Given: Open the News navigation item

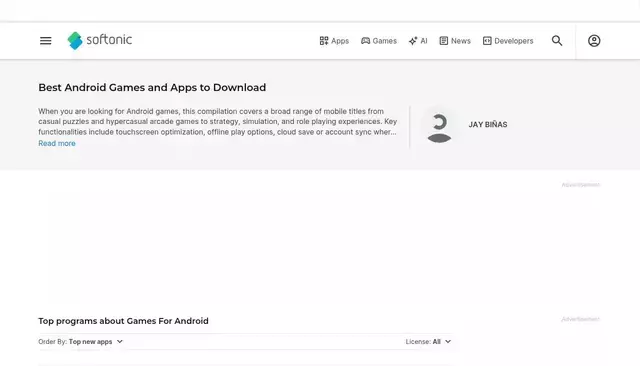Looking at the screenshot, I should (455, 41).
